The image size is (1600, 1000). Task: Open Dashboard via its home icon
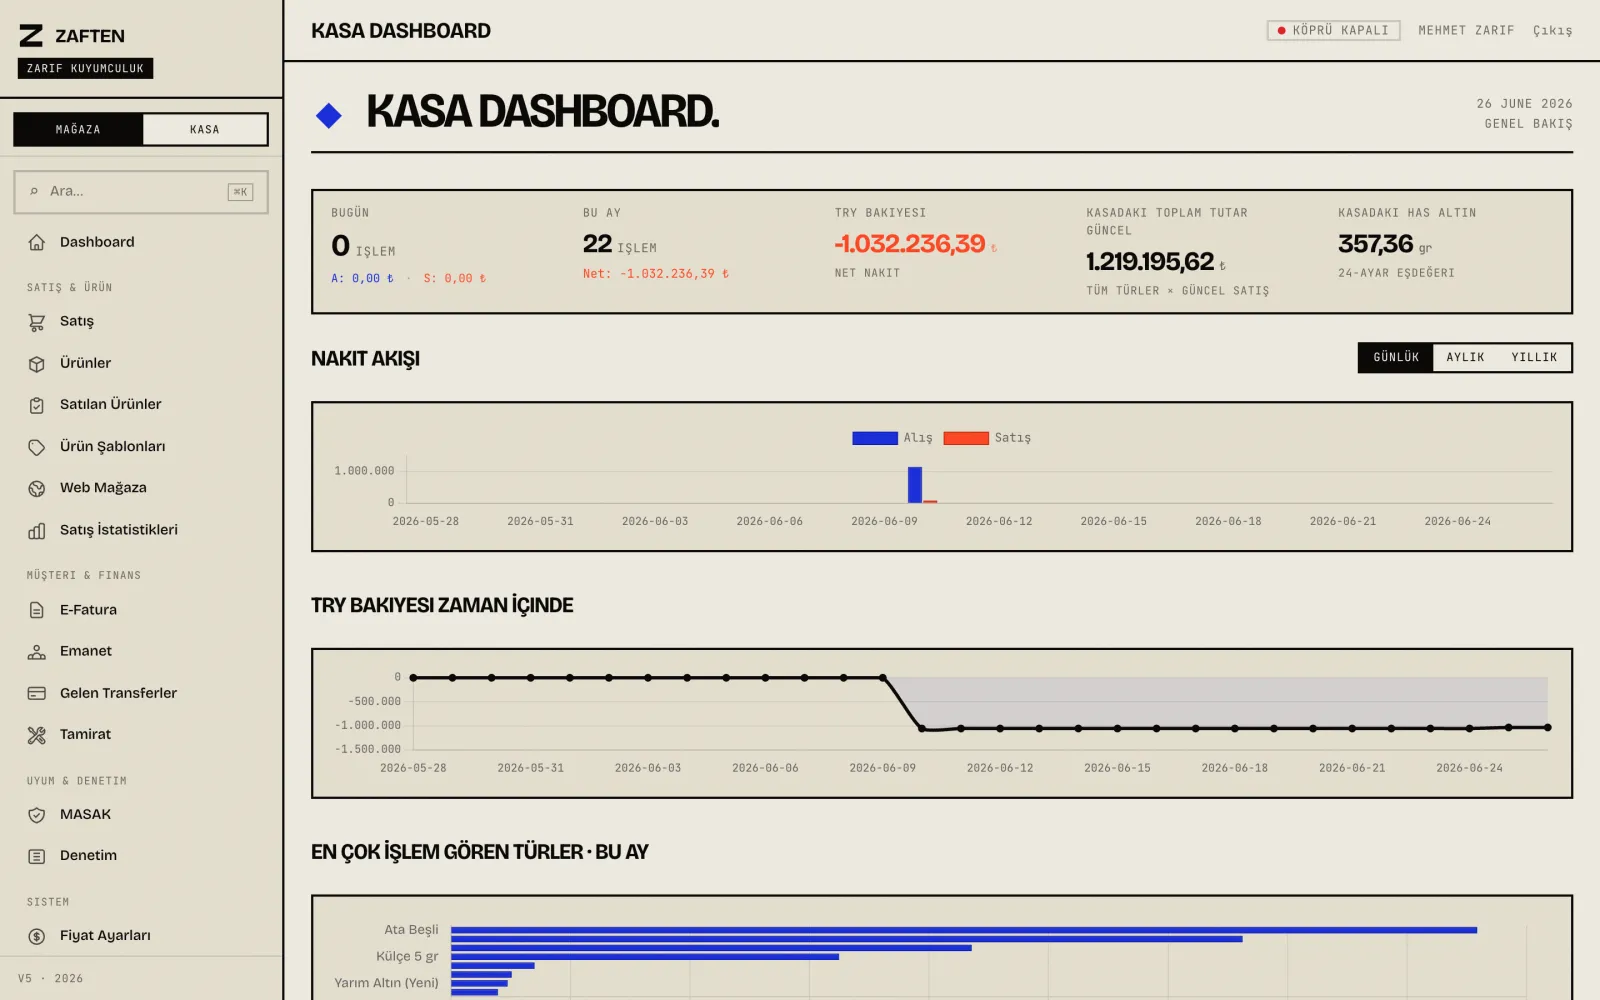[x=37, y=242]
